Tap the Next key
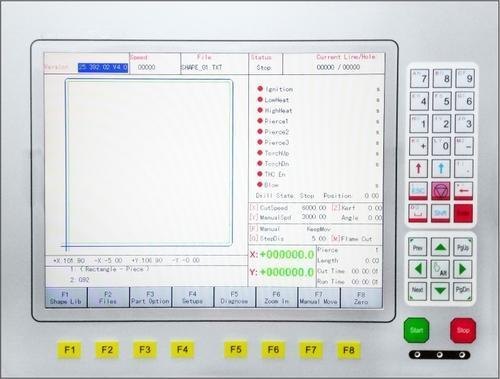 pyautogui.click(x=418, y=291)
